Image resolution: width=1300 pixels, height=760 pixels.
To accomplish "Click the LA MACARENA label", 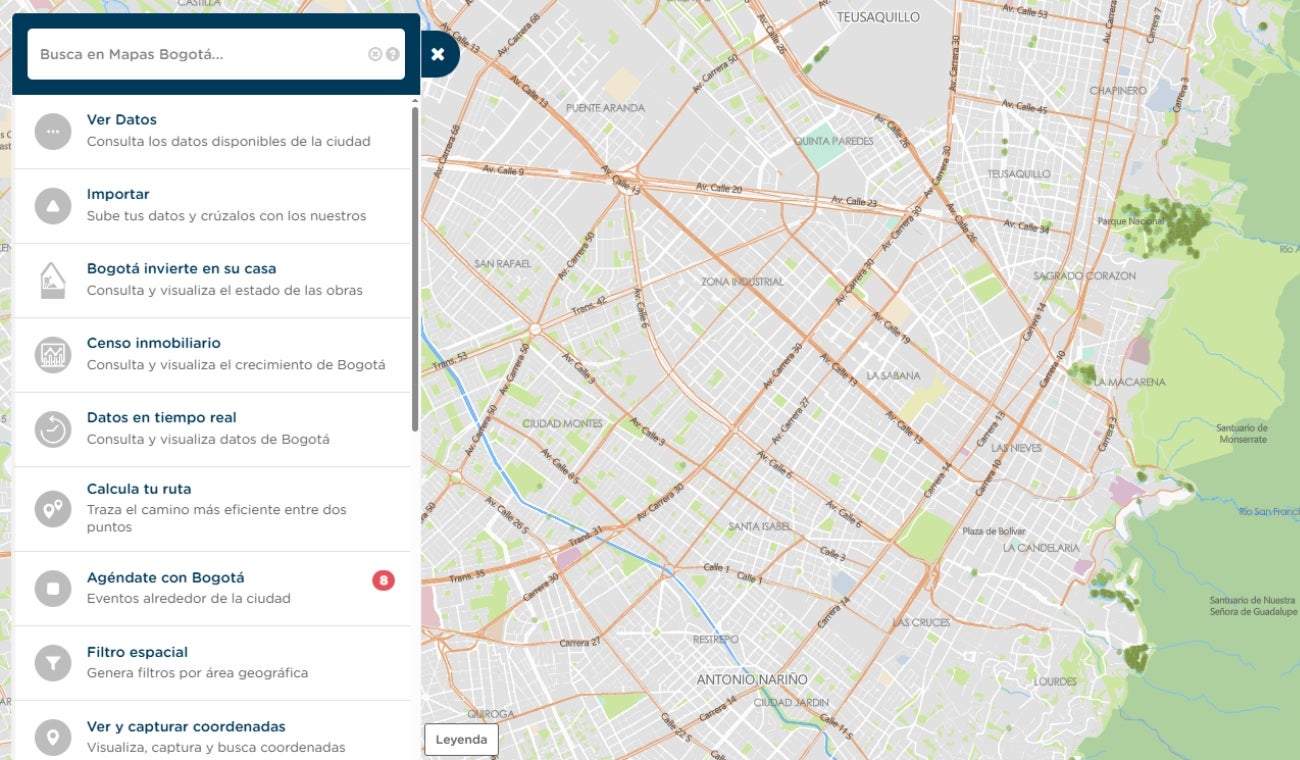I will click(1130, 382).
